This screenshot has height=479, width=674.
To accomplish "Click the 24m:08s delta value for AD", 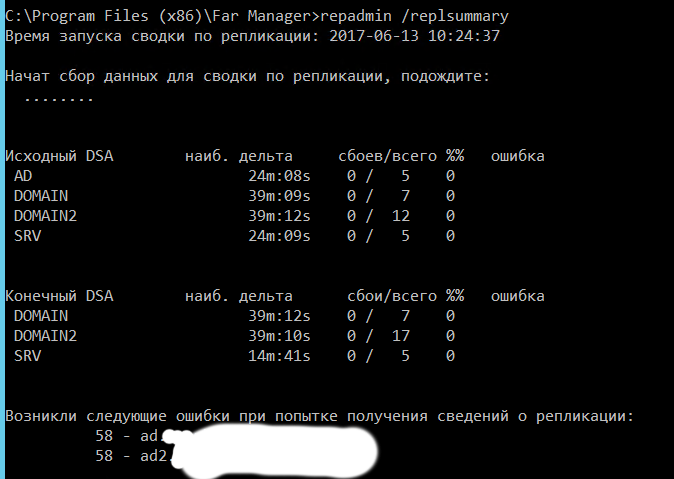I will tap(279, 175).
